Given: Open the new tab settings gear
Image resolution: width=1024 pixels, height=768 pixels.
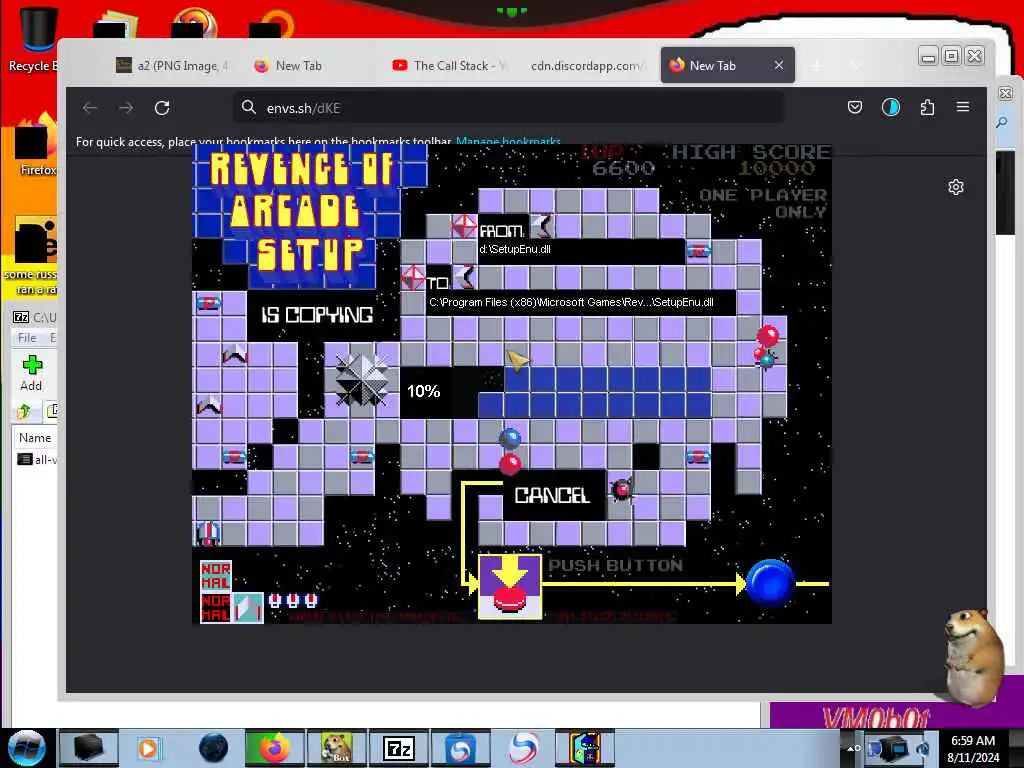Looking at the screenshot, I should coord(955,187).
